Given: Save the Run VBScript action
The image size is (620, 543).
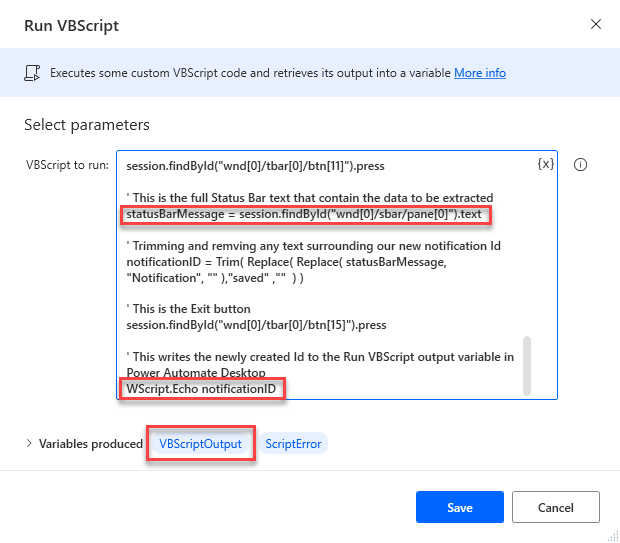Looking at the screenshot, I should pos(459,507).
